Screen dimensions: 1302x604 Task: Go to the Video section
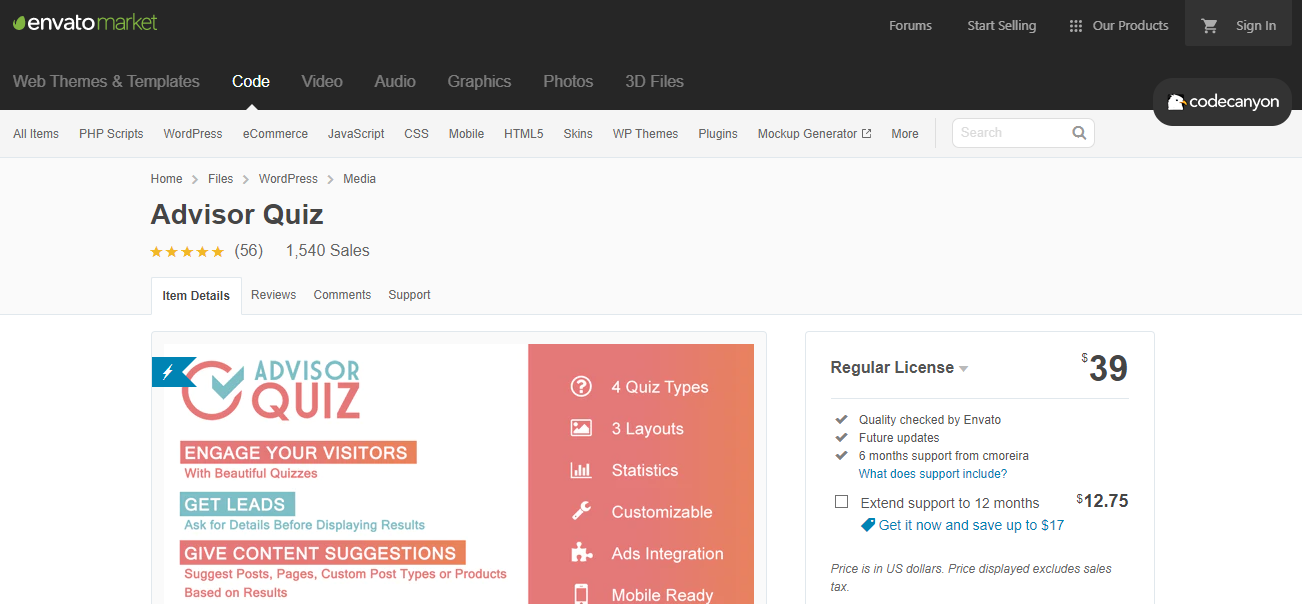pyautogui.click(x=322, y=82)
